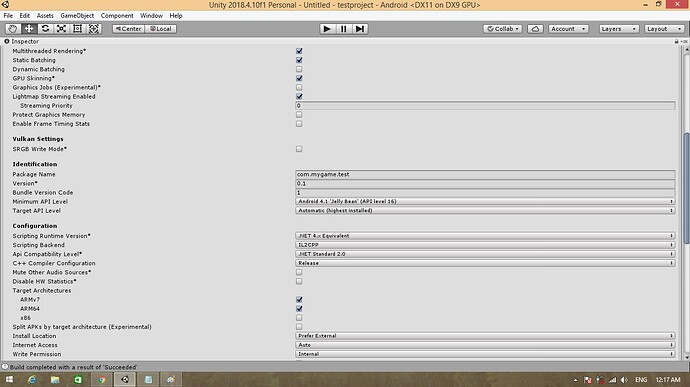This screenshot has width=690, height=387.
Task: Select the Rect transform tool
Action: point(77,29)
